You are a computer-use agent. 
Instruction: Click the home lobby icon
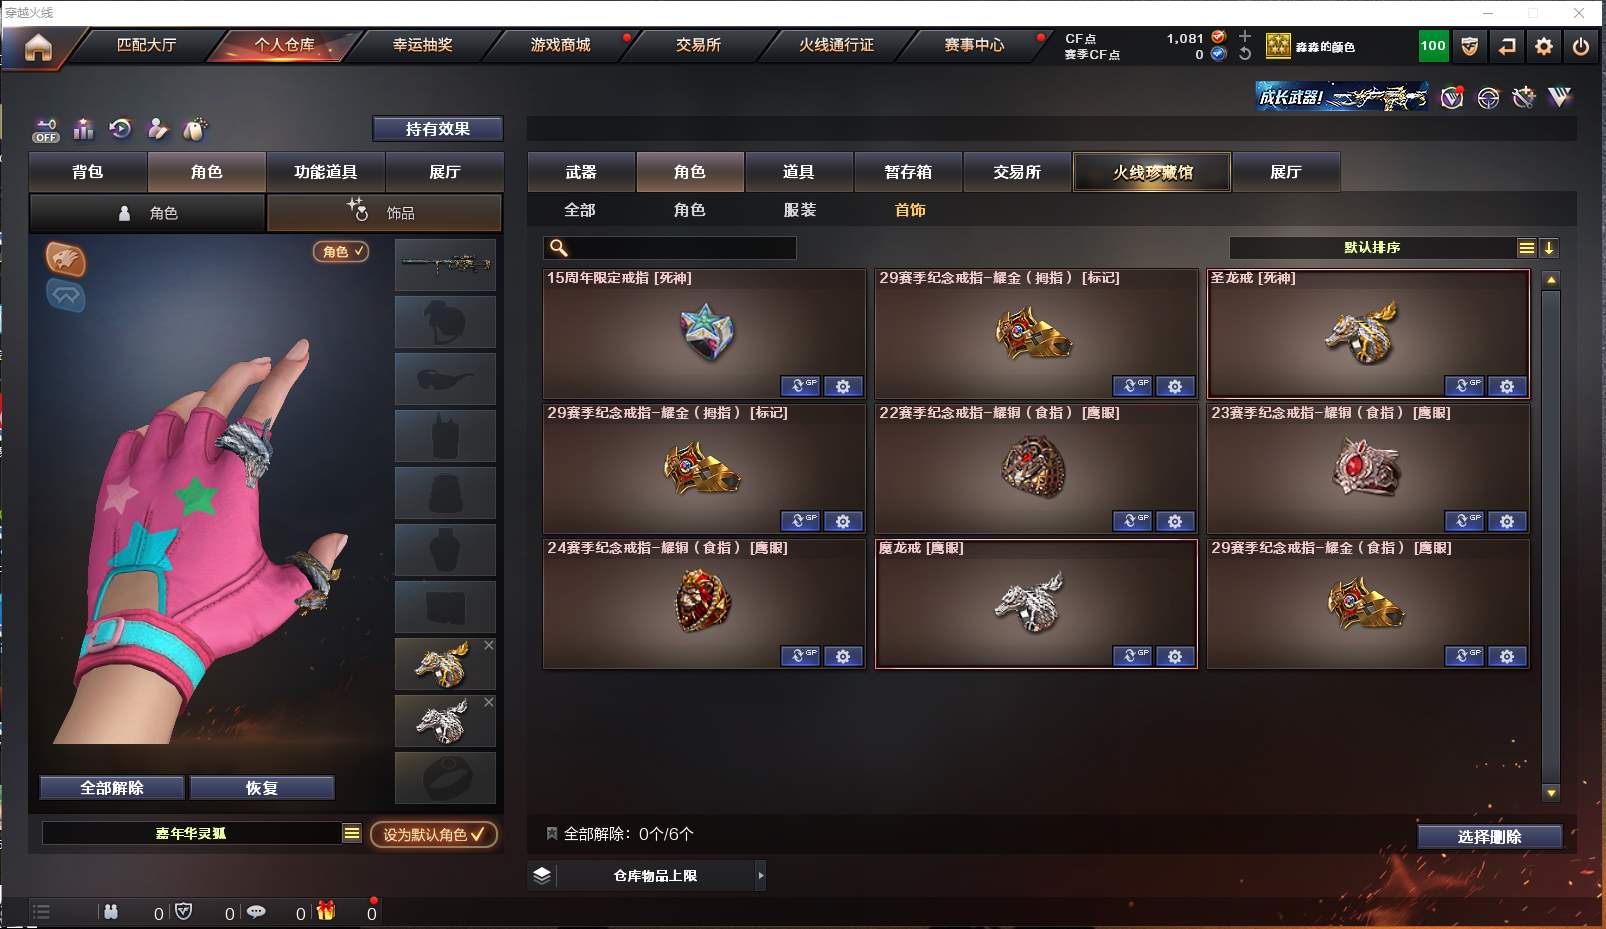click(38, 47)
